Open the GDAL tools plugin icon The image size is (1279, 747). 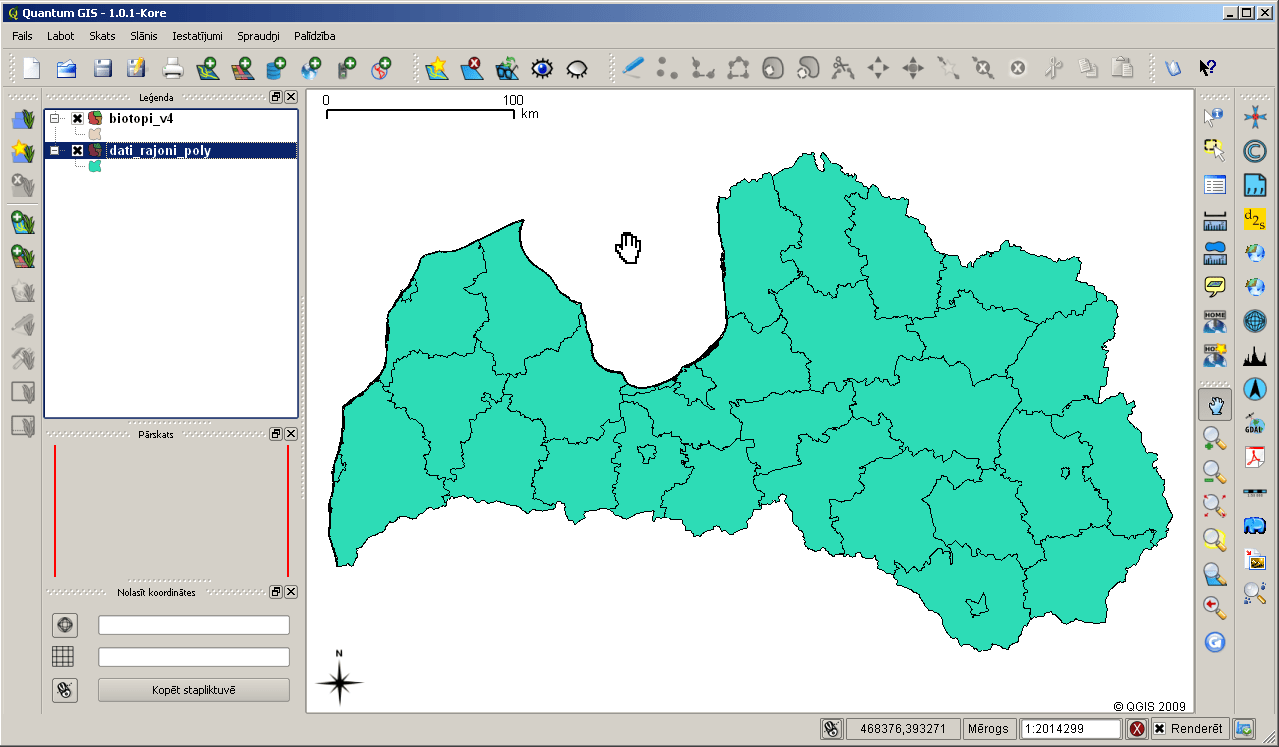pos(1254,422)
